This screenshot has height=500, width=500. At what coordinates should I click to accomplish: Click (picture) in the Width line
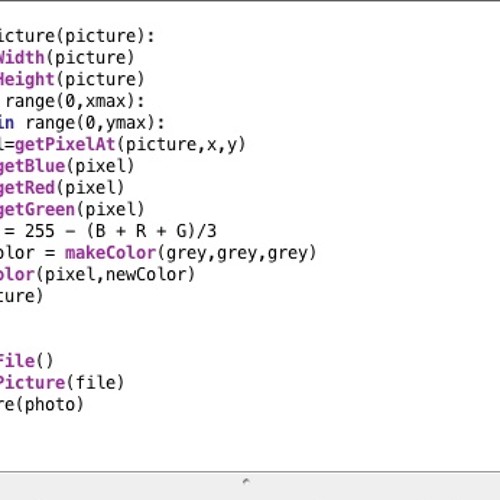[90, 58]
